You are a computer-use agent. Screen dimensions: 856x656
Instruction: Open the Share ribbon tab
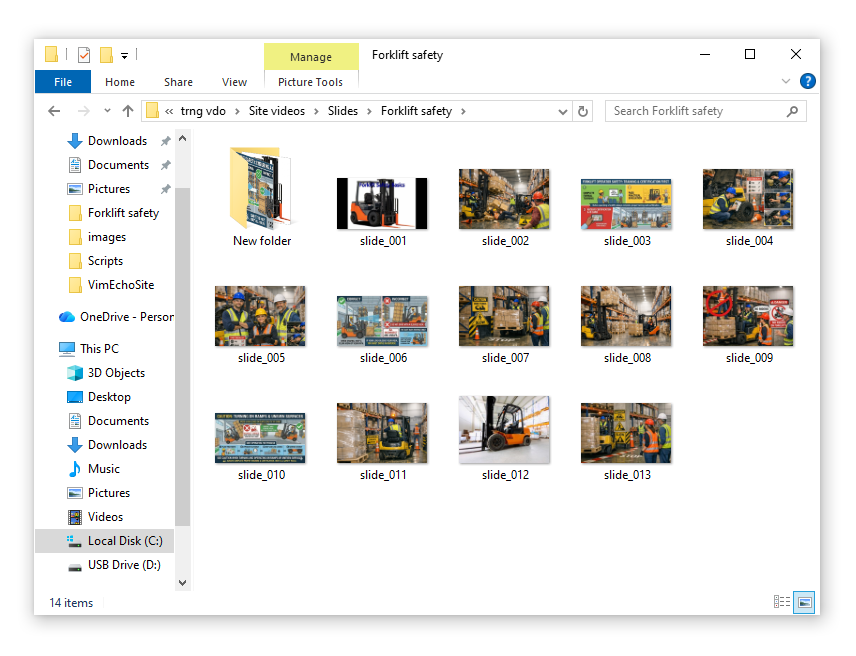pos(178,82)
